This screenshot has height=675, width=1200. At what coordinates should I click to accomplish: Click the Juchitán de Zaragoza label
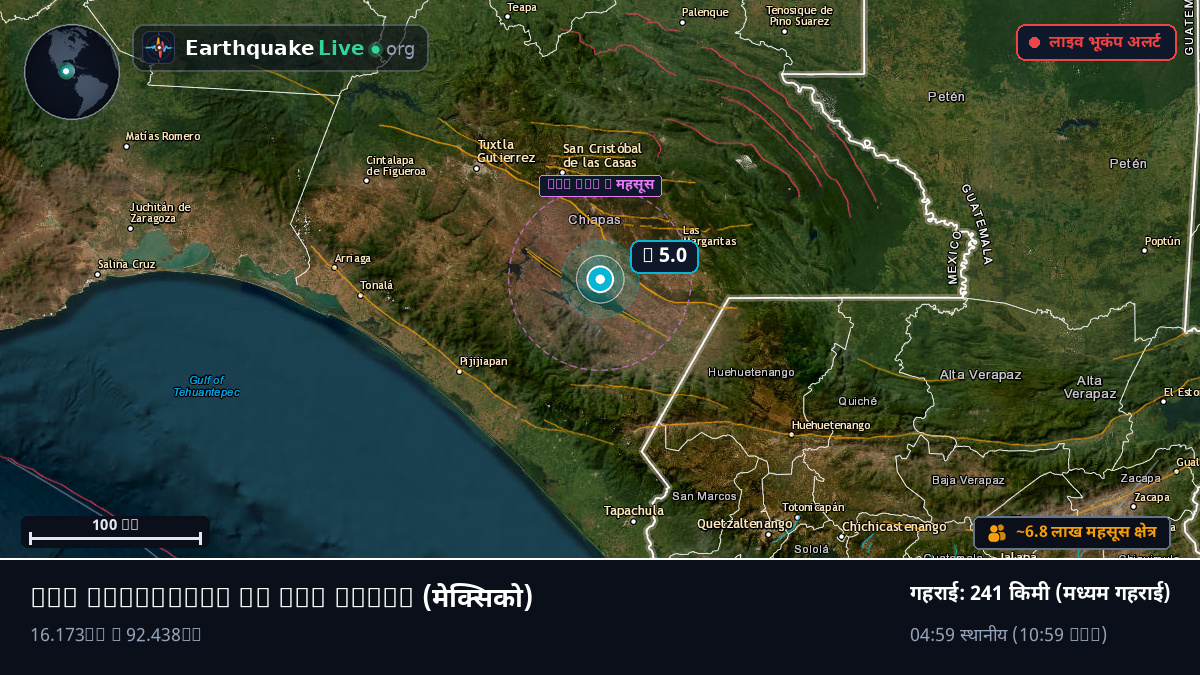click(160, 212)
